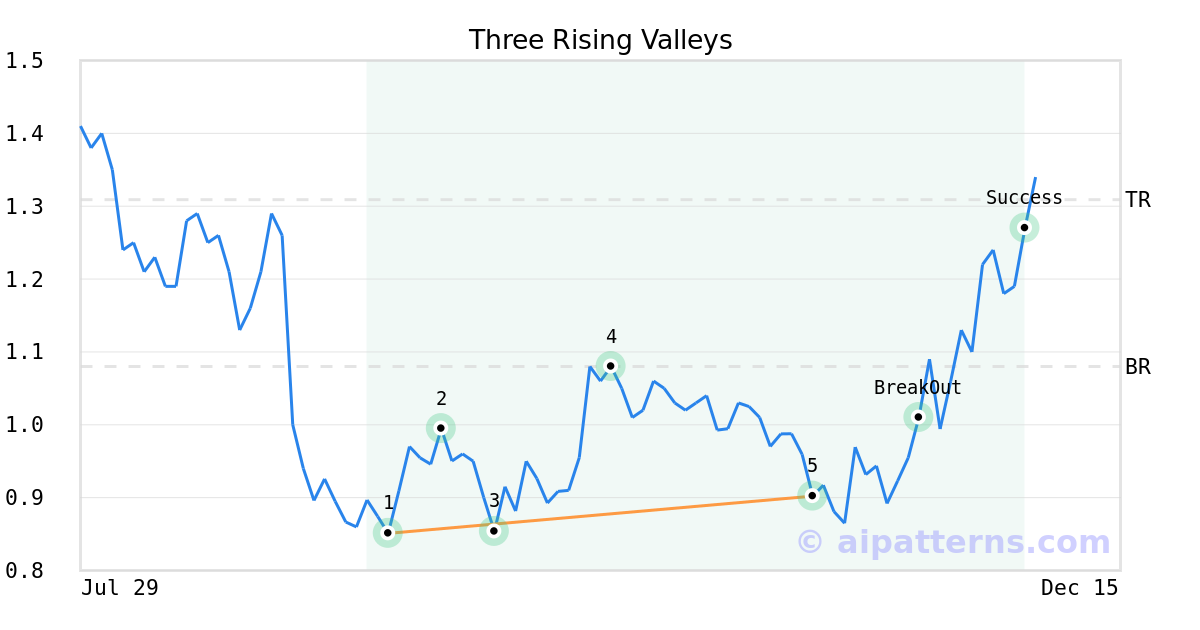Click valley marker point 5
Viewport: 1200px width, 630px height.
(812, 495)
